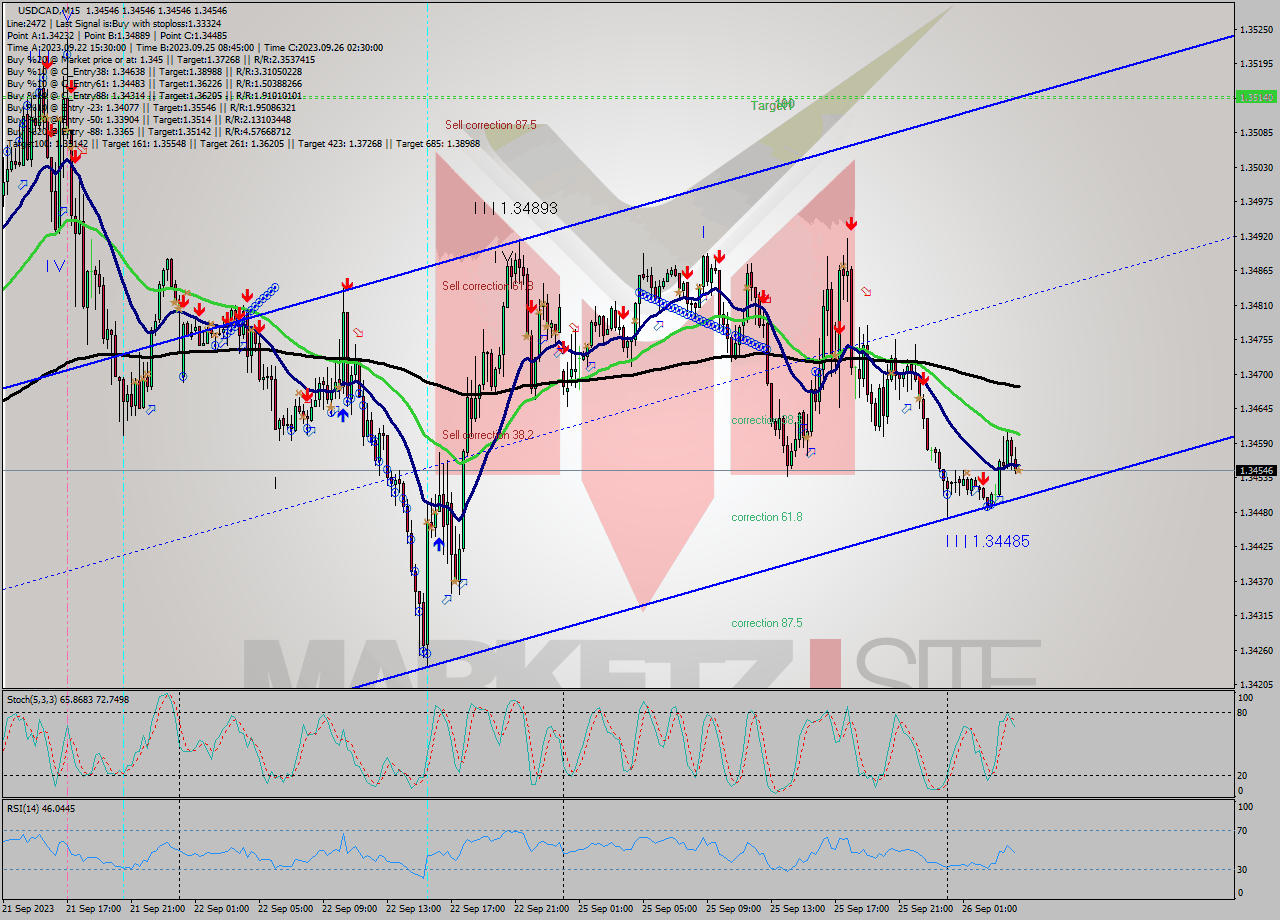Screen dimensions: 1280x920
Task: Click current price tag 1.34546 on axis
Action: pos(1255,470)
